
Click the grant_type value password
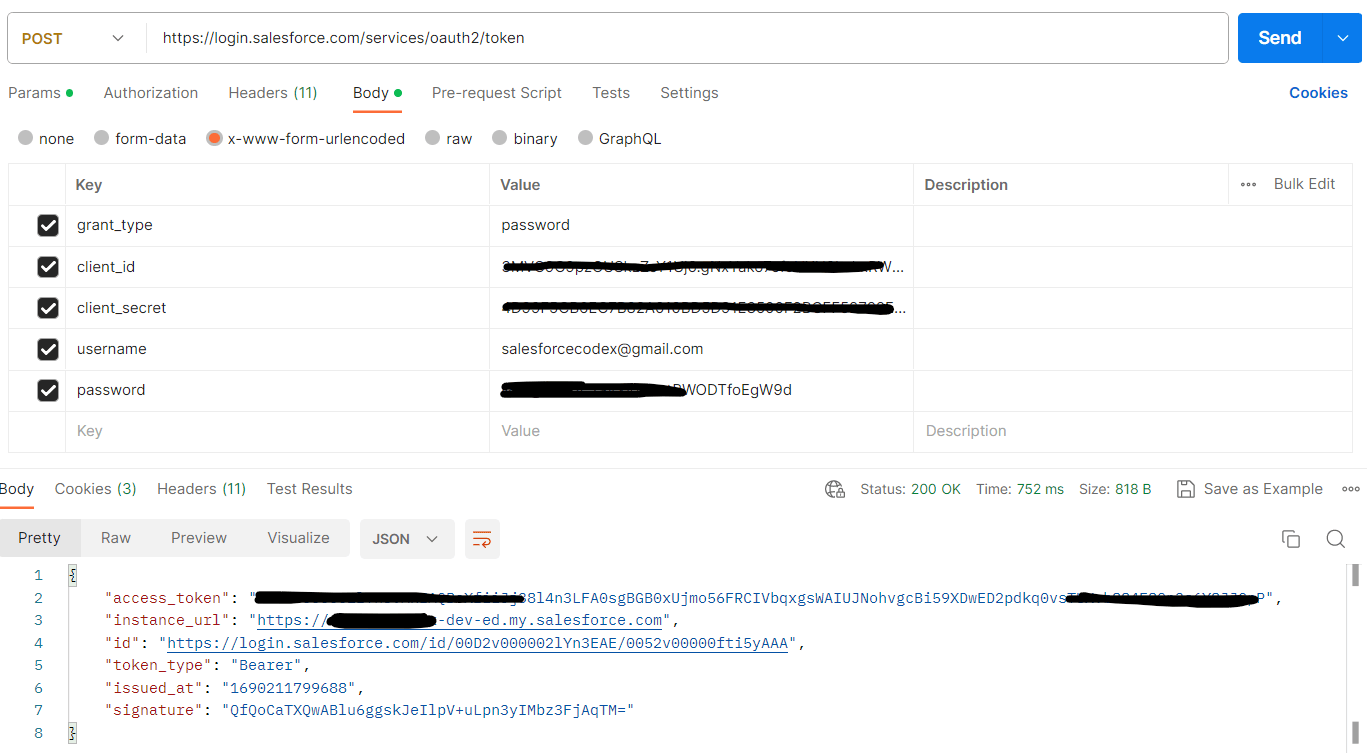[x=535, y=225]
